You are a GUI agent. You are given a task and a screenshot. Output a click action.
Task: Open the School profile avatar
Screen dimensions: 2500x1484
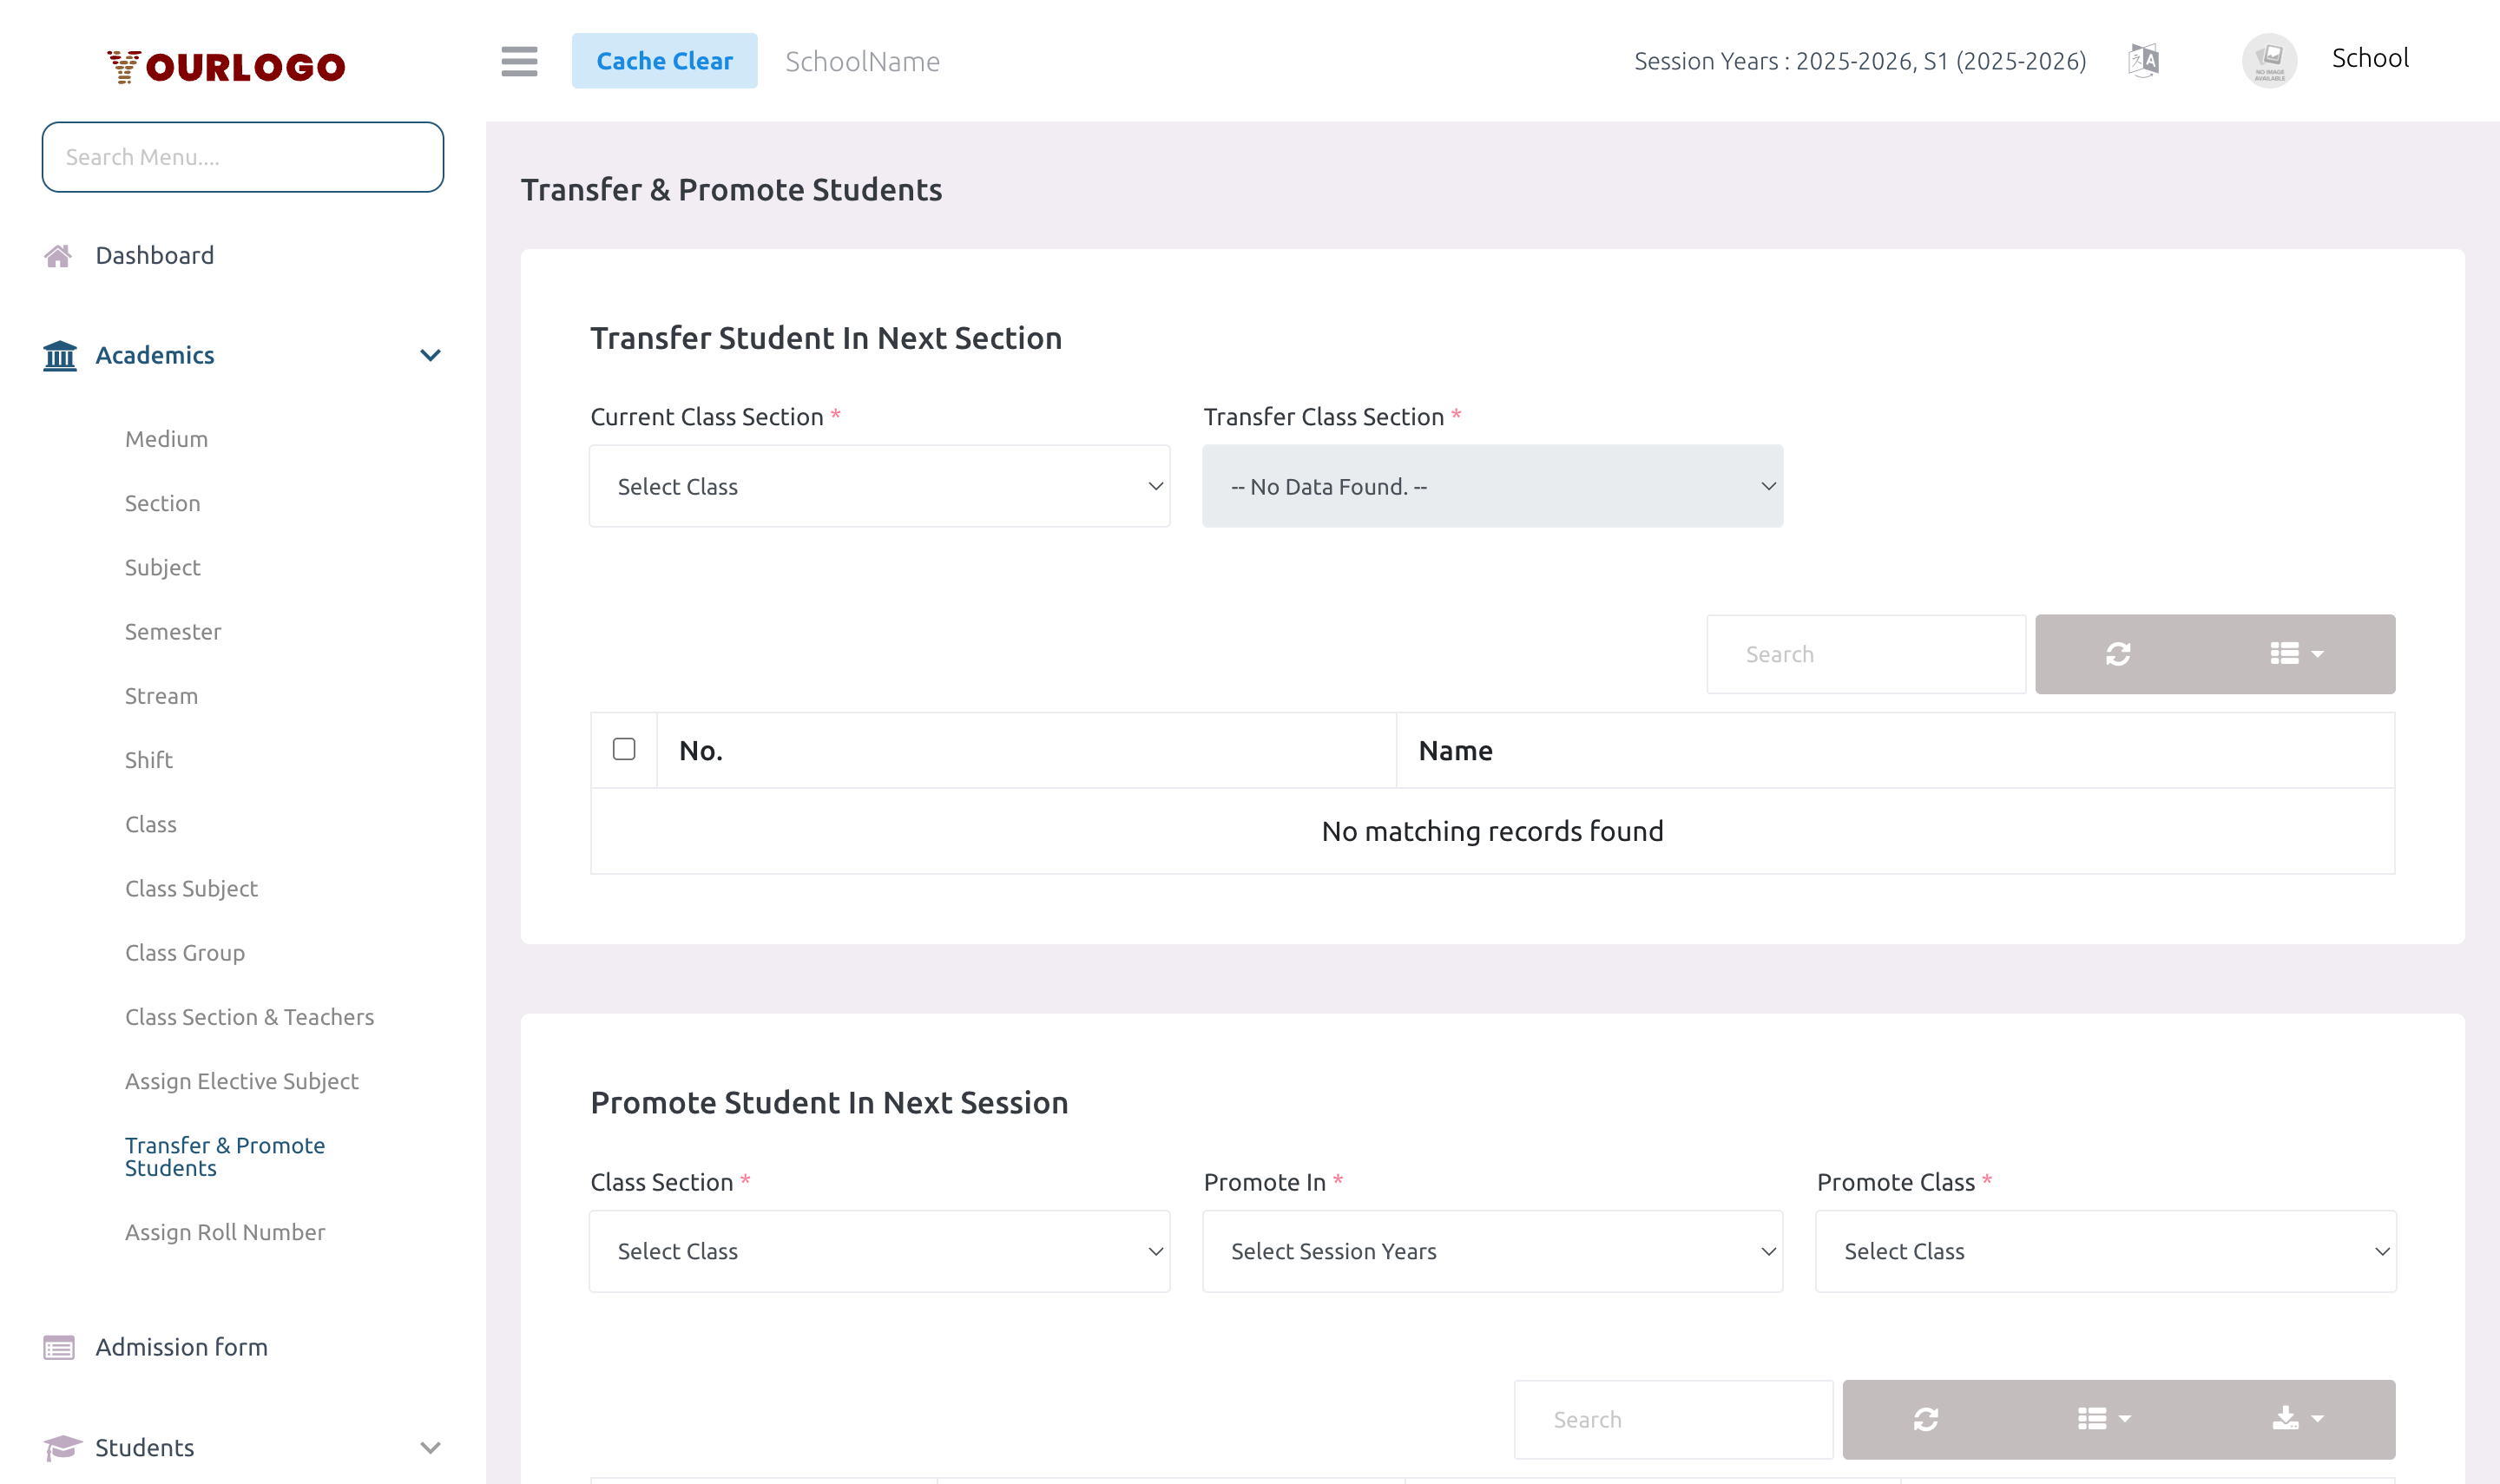point(2268,60)
